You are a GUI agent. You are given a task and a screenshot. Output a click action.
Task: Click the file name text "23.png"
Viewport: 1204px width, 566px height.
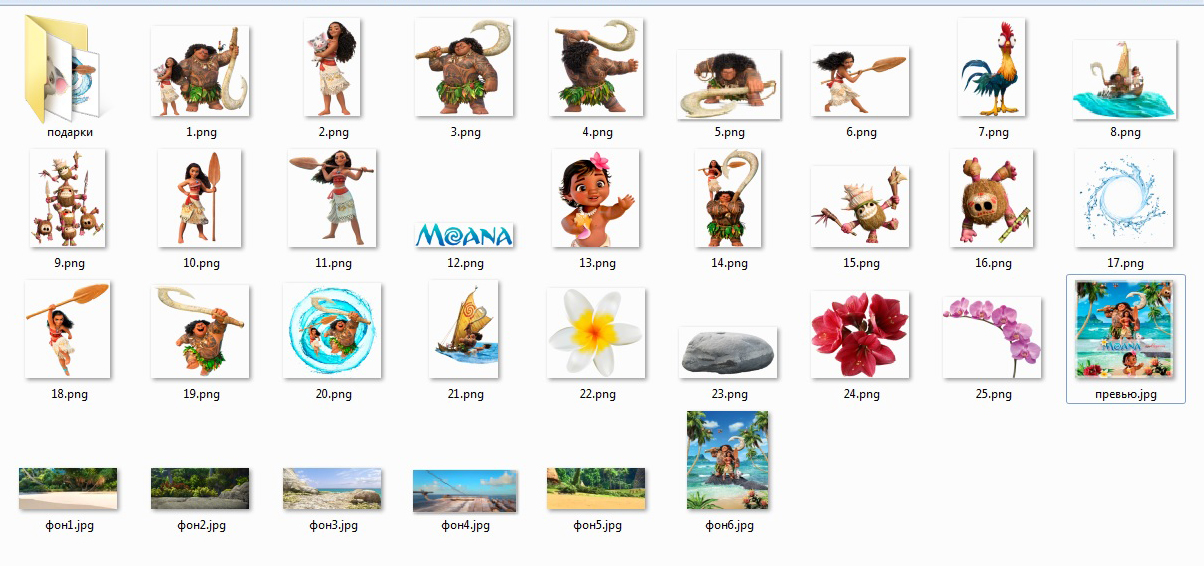729,394
